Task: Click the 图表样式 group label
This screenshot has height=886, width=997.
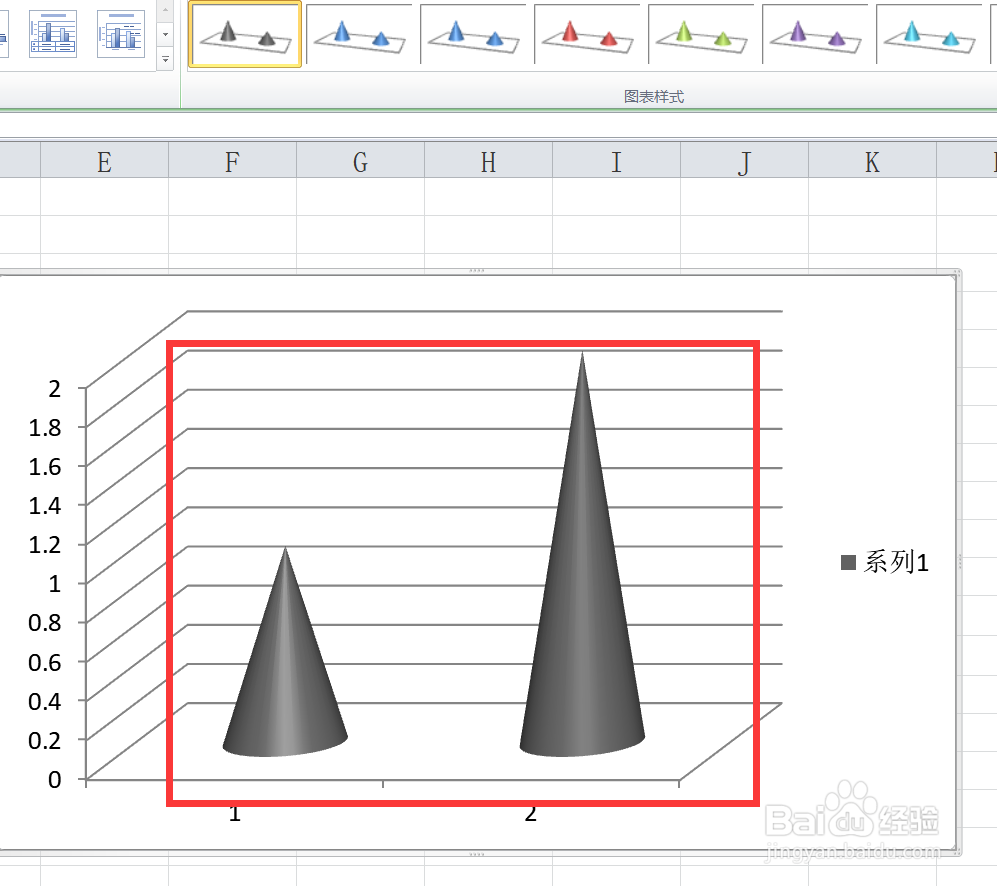Action: (x=654, y=97)
